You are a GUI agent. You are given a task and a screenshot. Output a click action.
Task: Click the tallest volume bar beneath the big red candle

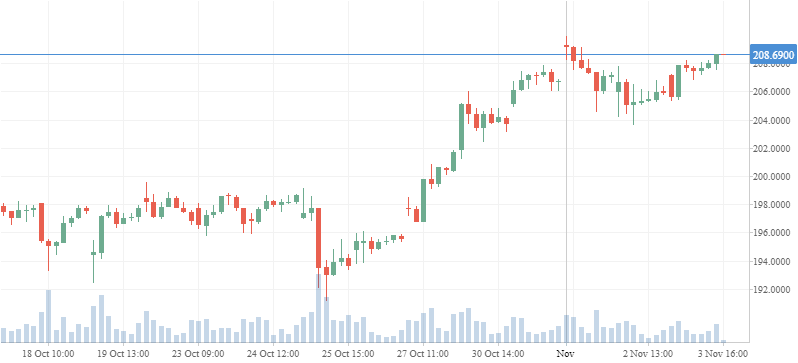tap(318, 308)
